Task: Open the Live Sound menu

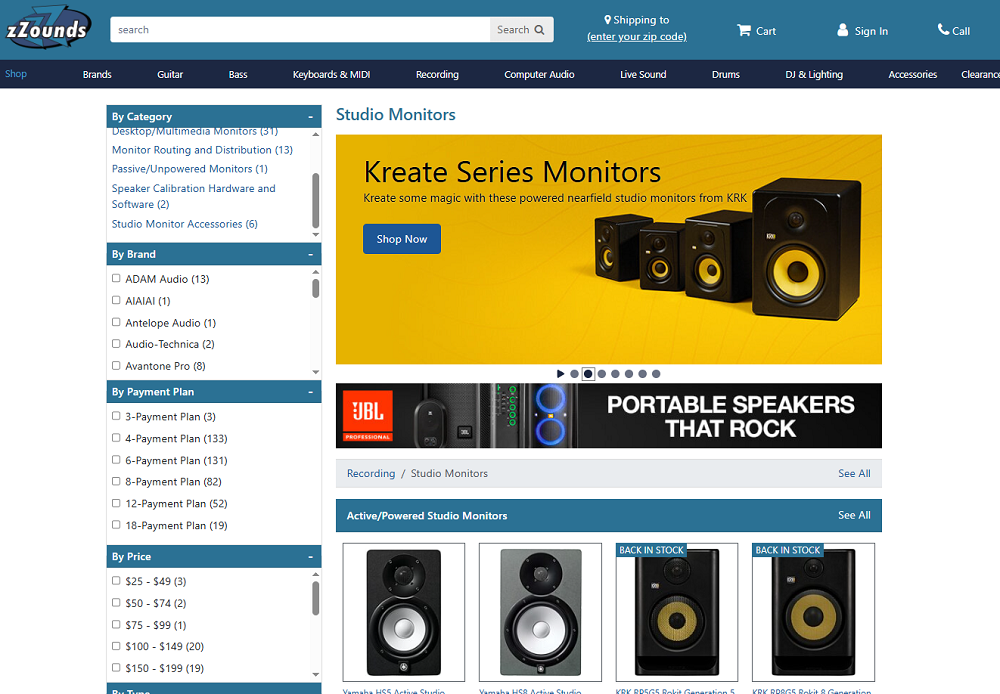Action: [x=643, y=75]
